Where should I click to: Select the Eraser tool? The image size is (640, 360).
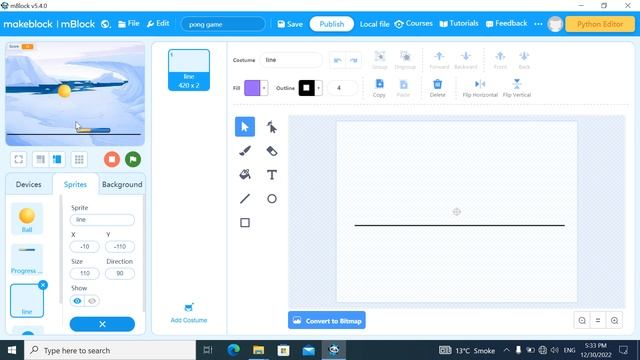click(271, 151)
